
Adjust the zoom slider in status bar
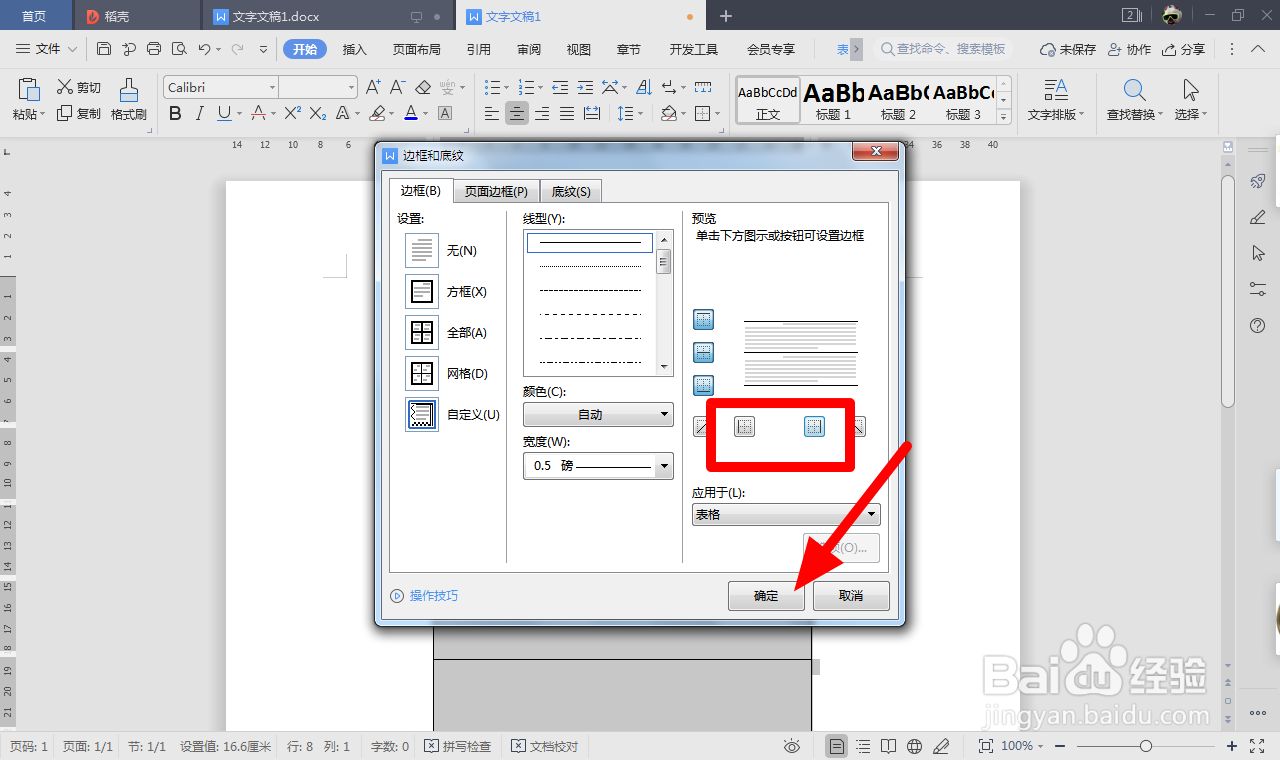pyautogui.click(x=1146, y=746)
